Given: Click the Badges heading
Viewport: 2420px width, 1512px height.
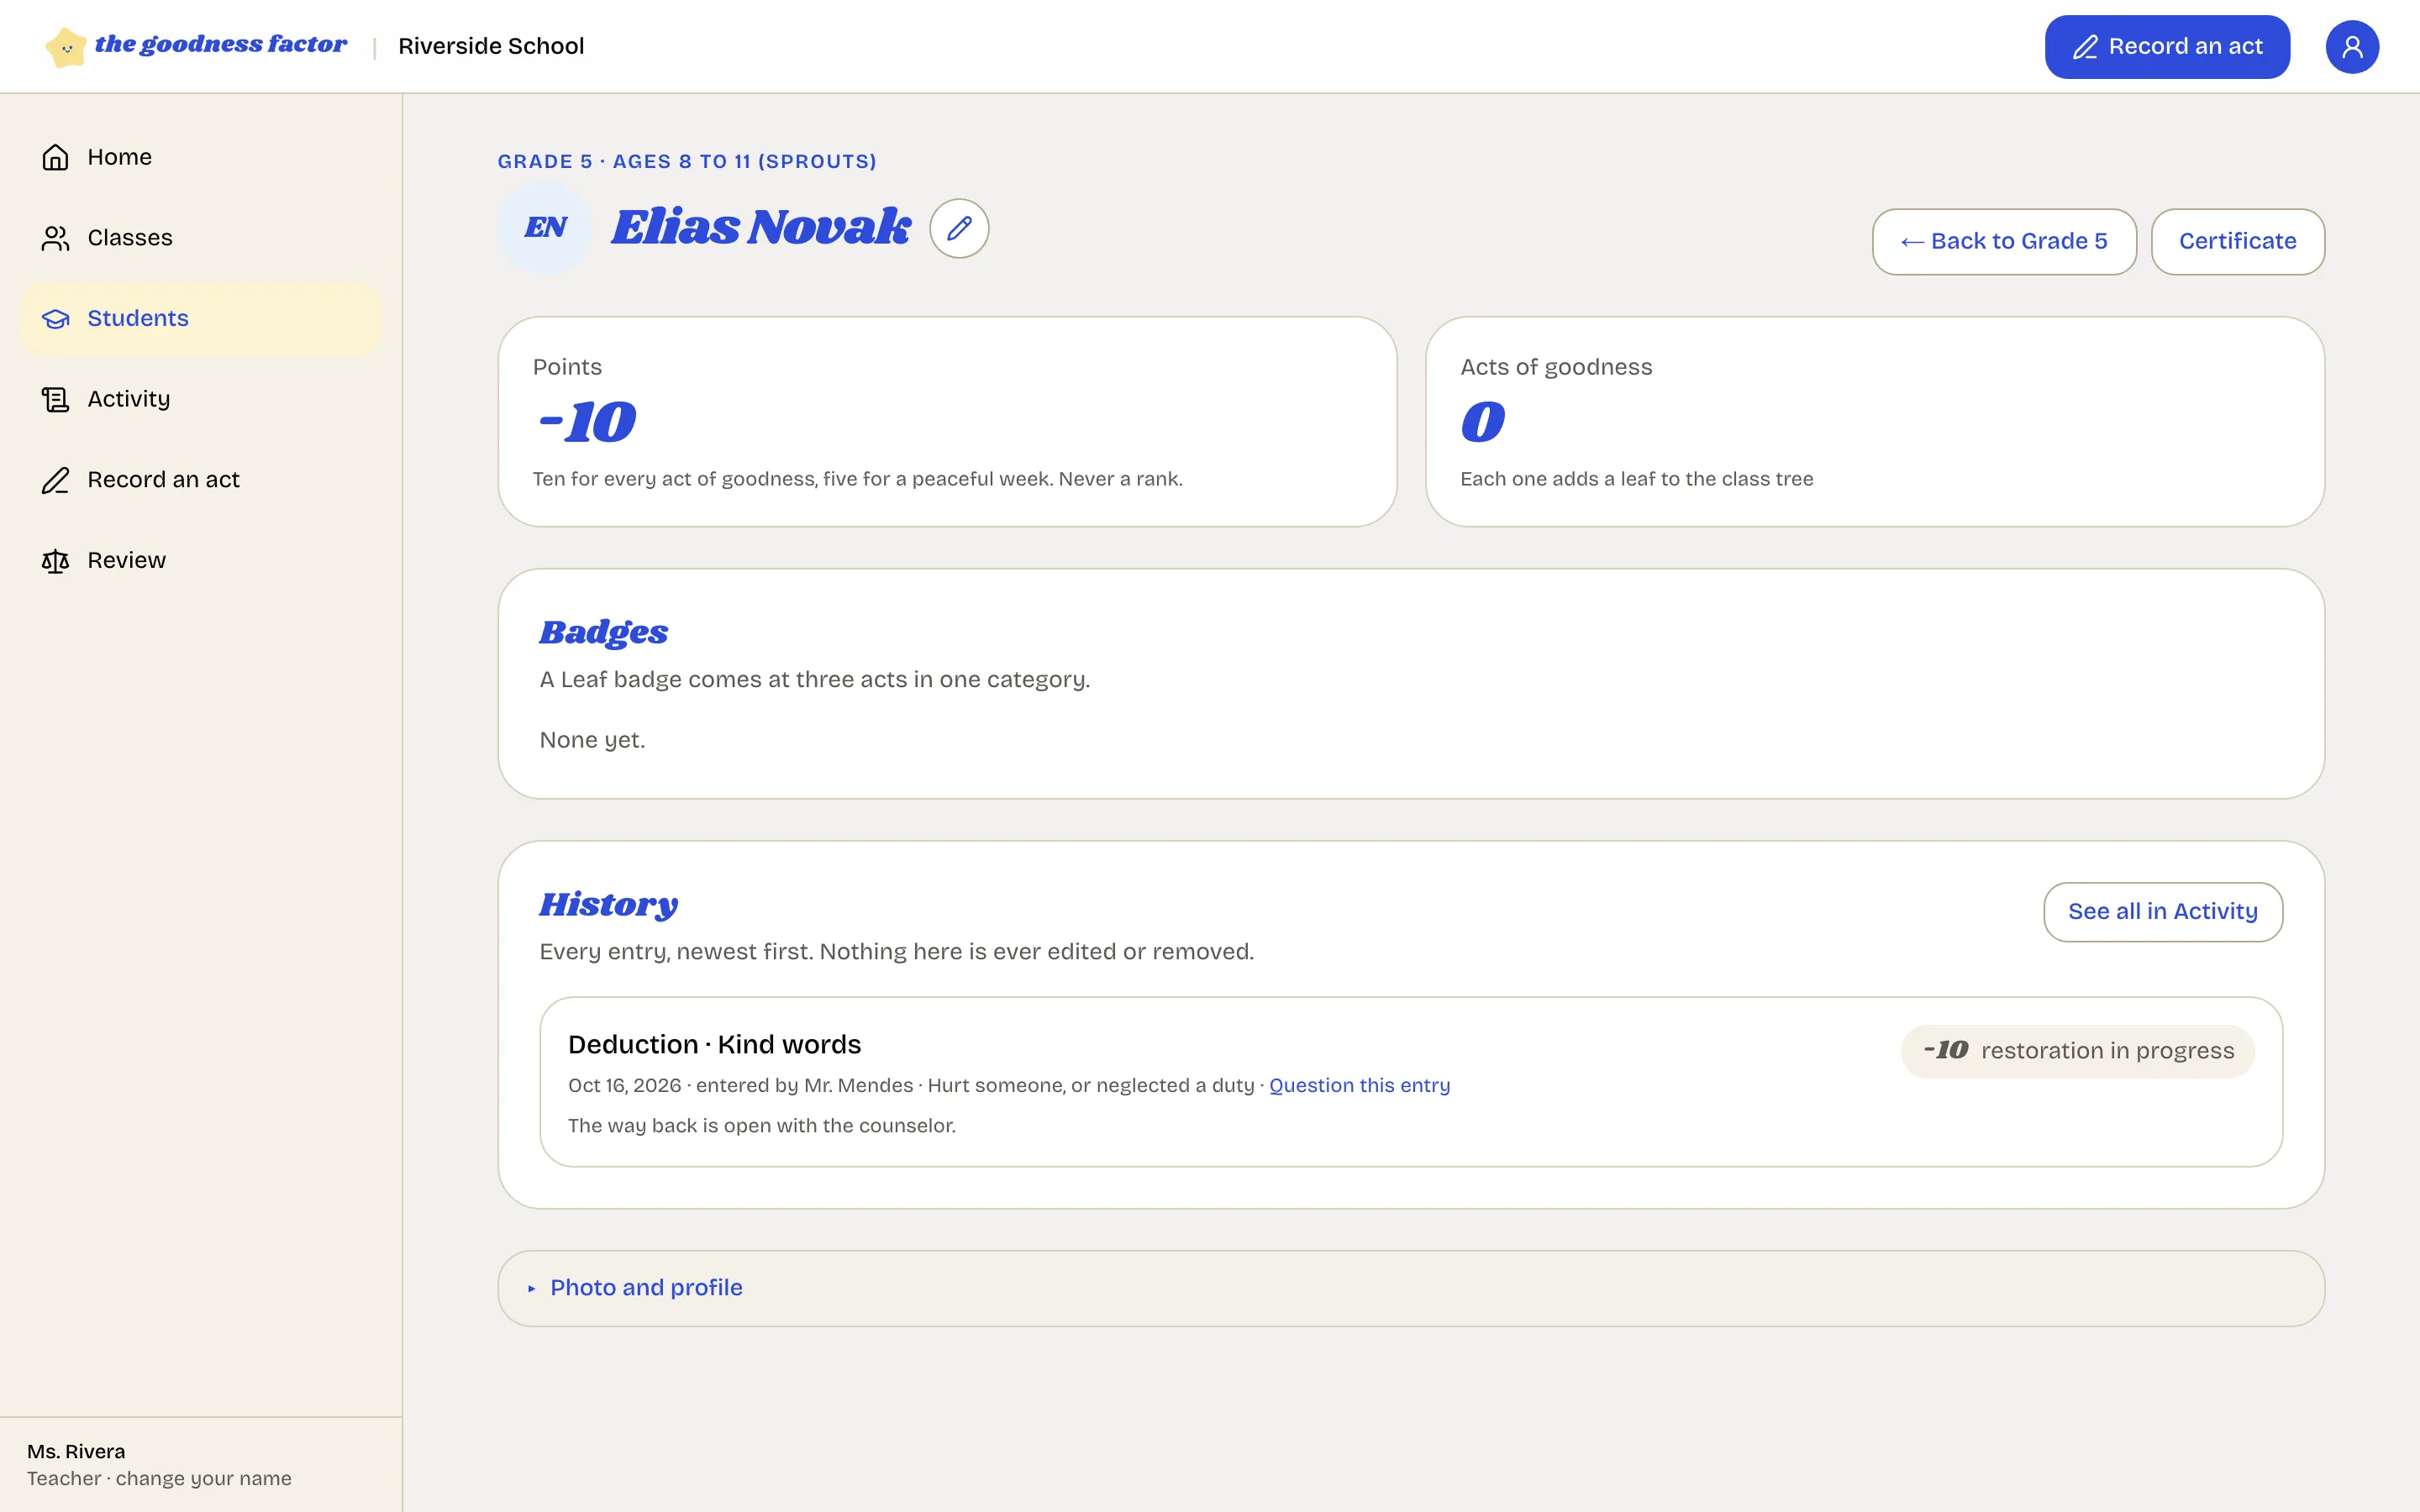Looking at the screenshot, I should click(603, 632).
